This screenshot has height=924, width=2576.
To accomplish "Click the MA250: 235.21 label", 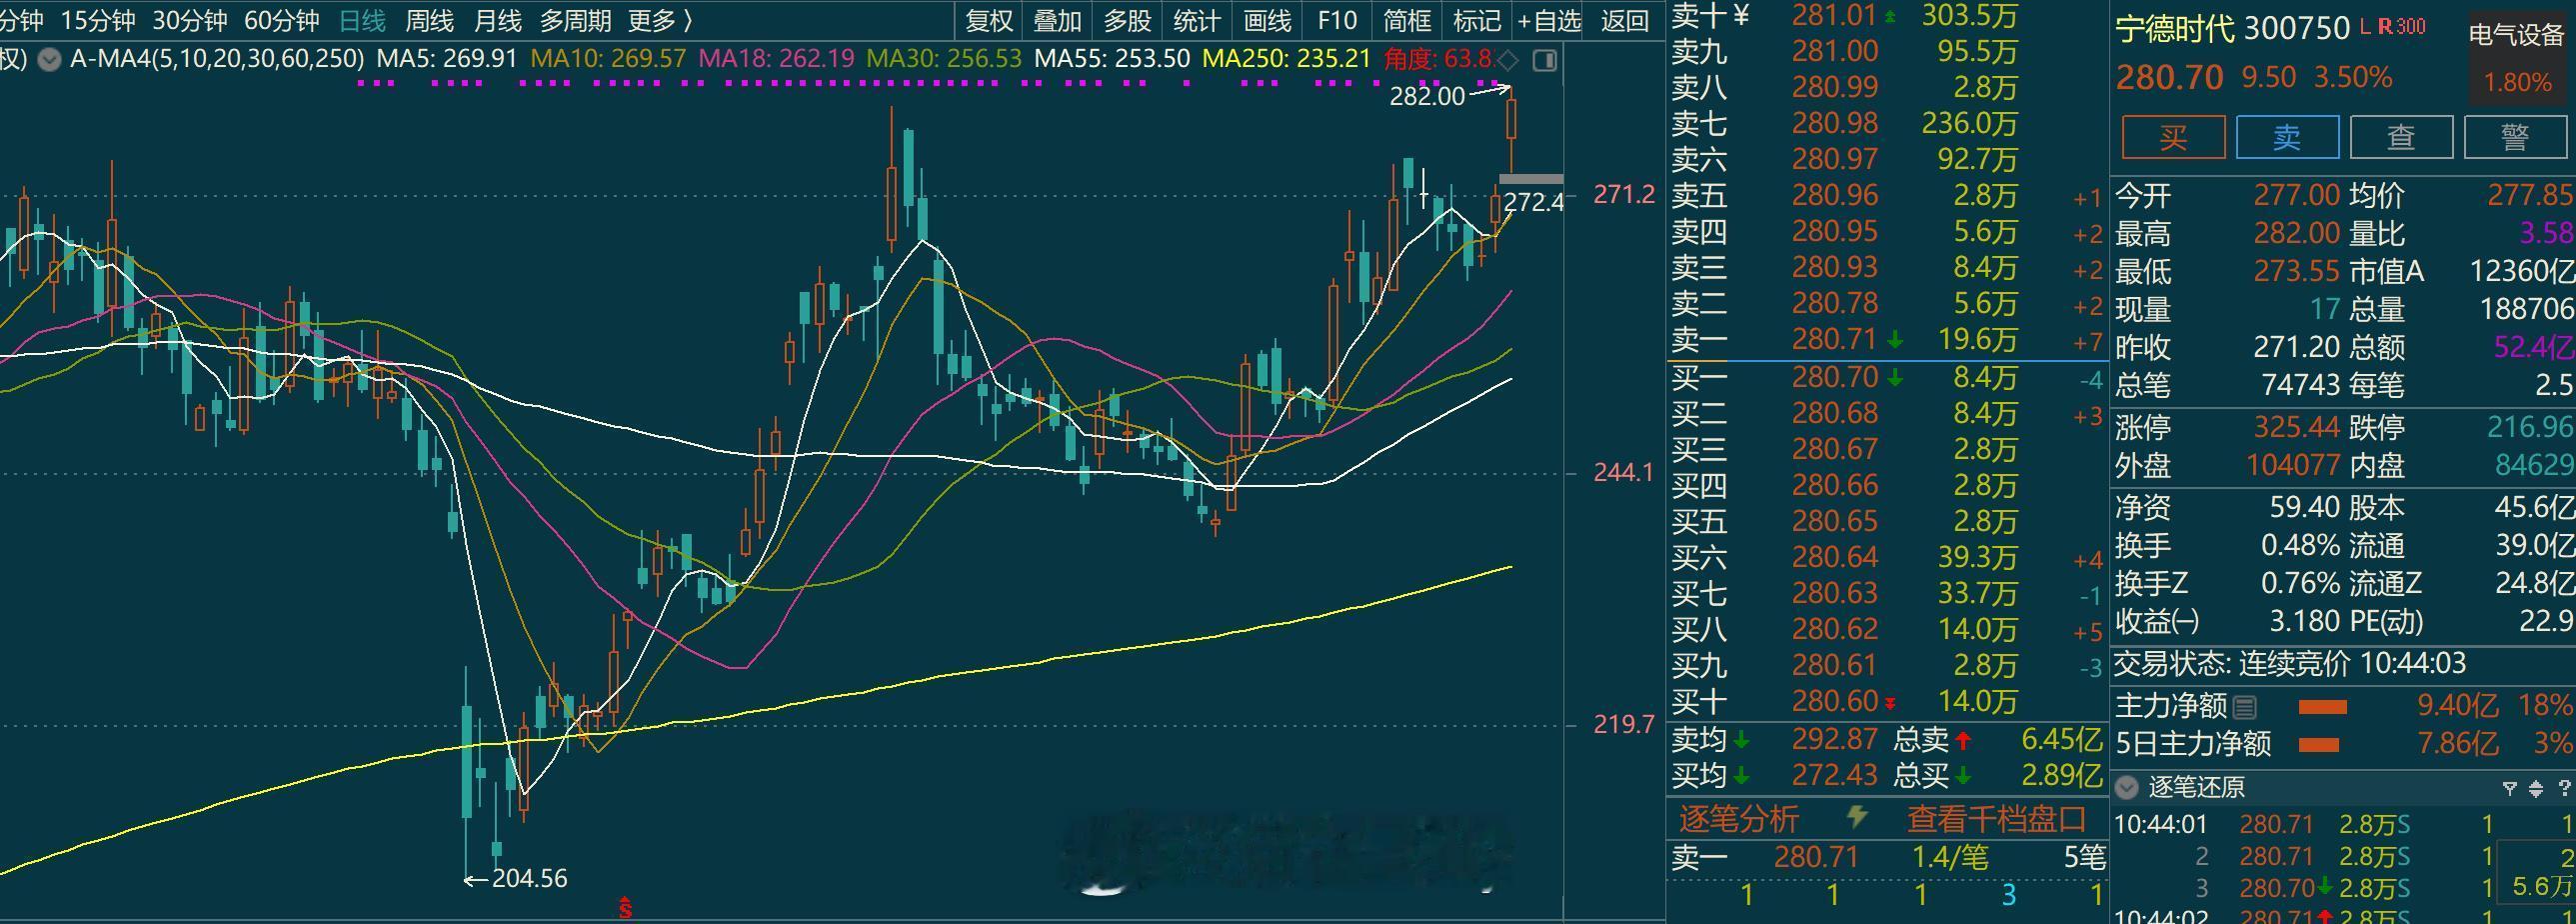I will coord(1286,59).
